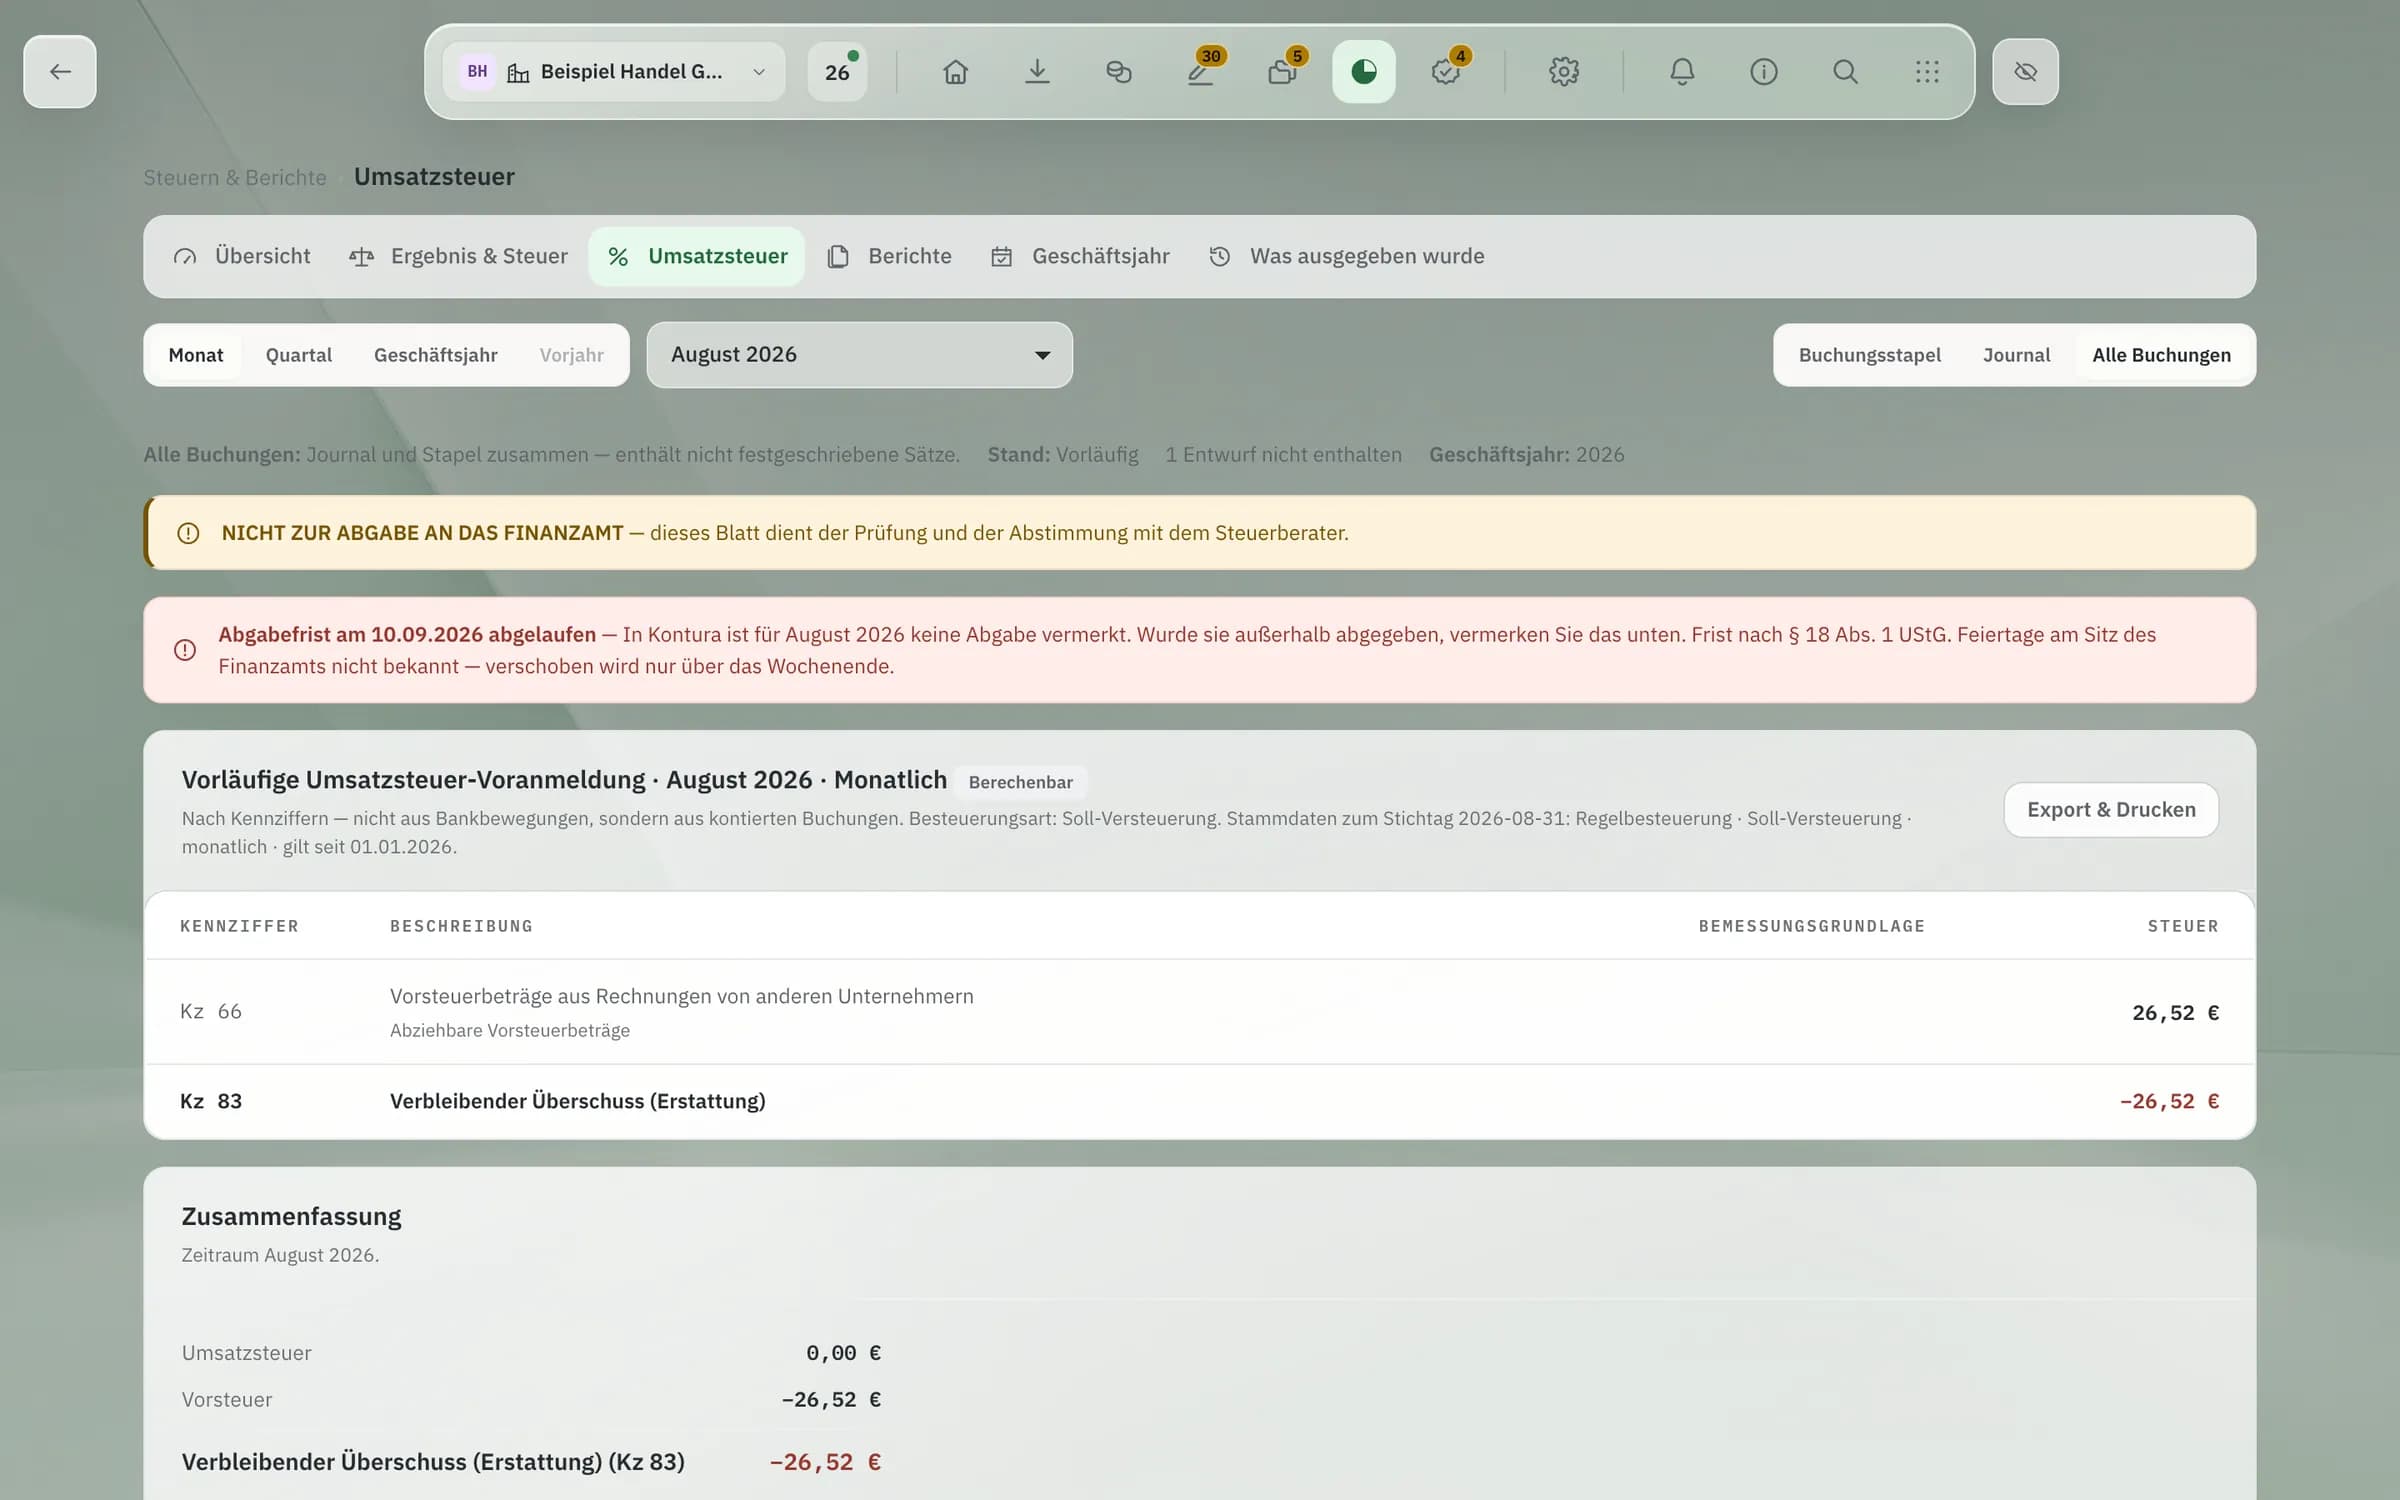Click the download/import arrow icon
This screenshot has width=2400, height=1500.
[1037, 72]
